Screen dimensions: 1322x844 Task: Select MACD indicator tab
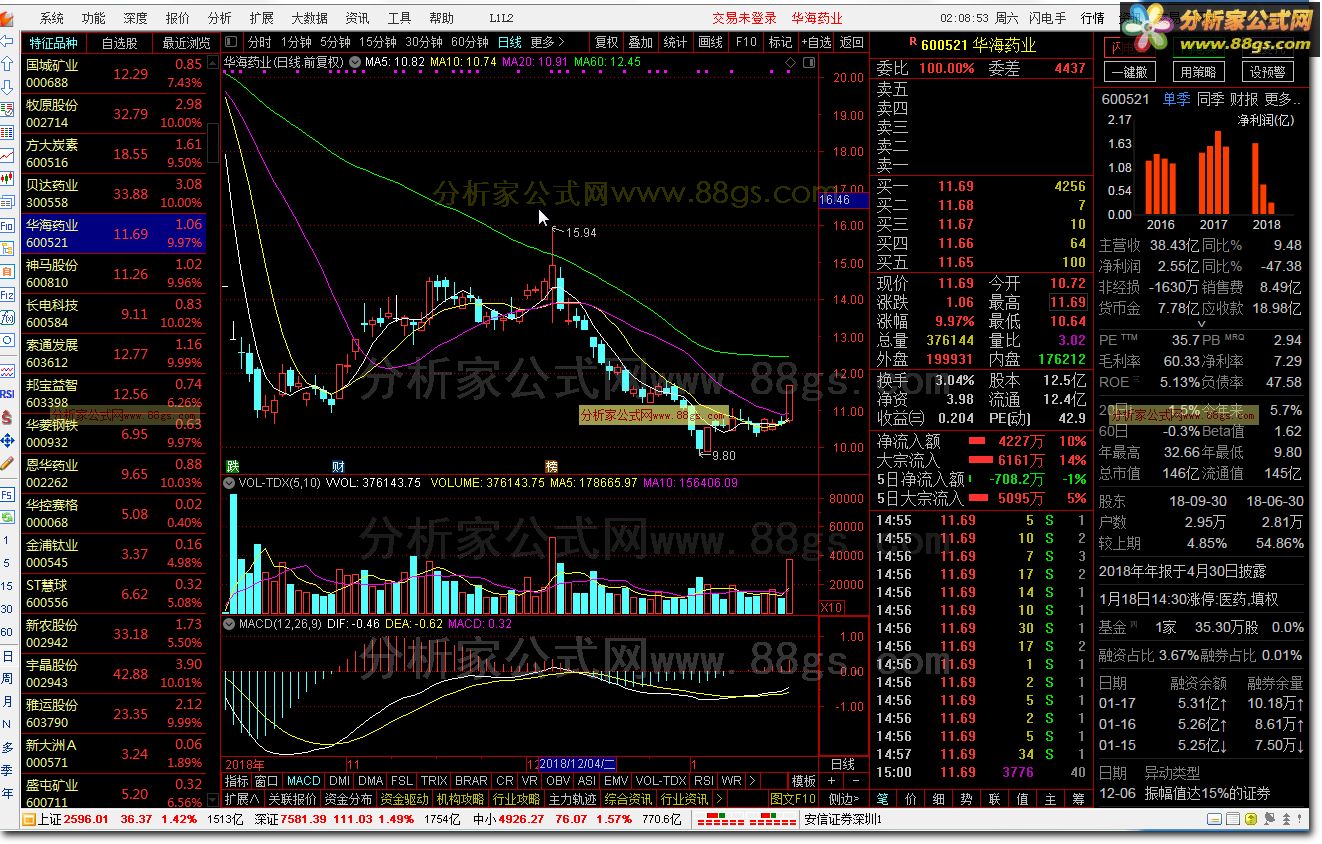point(303,781)
